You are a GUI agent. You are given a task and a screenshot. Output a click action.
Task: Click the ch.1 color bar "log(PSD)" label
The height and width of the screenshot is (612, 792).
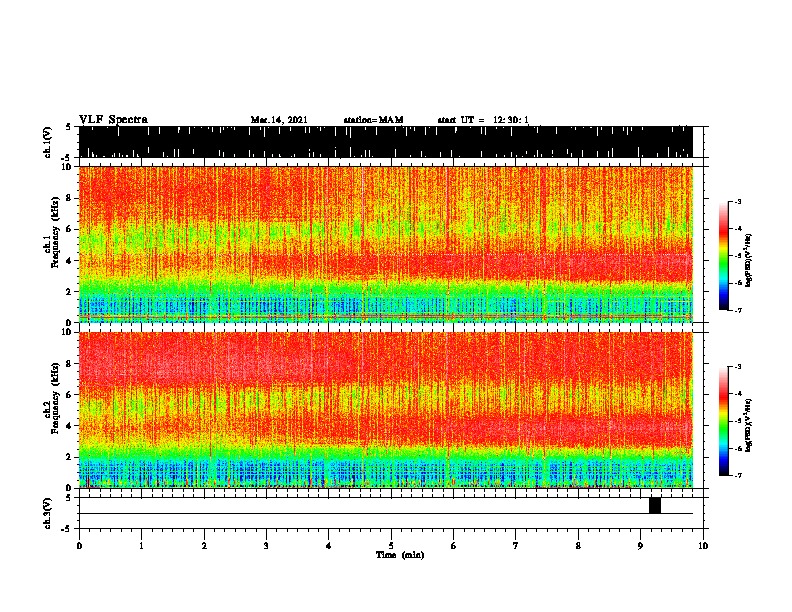749,260
